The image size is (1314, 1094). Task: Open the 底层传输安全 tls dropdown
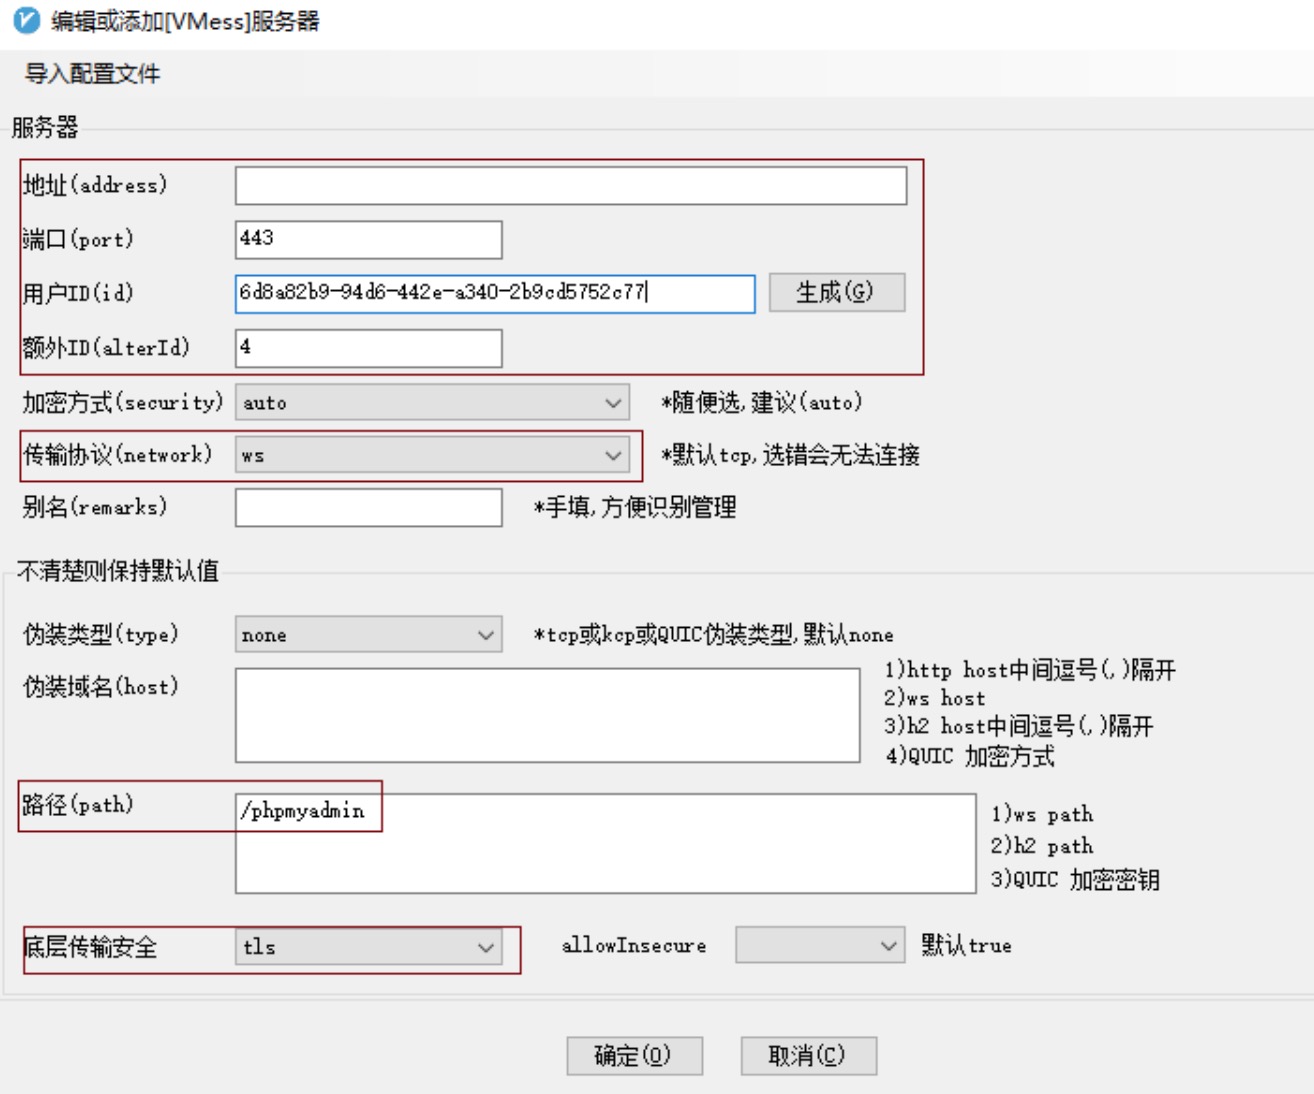point(368,947)
